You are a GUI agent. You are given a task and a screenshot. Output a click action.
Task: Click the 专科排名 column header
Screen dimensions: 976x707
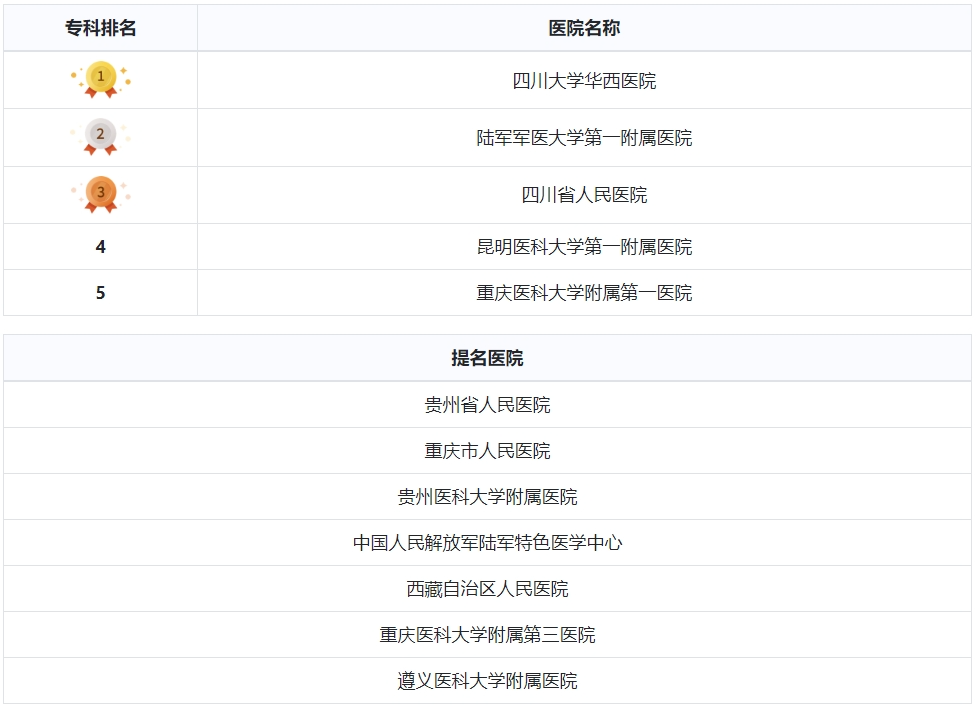pyautogui.click(x=101, y=28)
